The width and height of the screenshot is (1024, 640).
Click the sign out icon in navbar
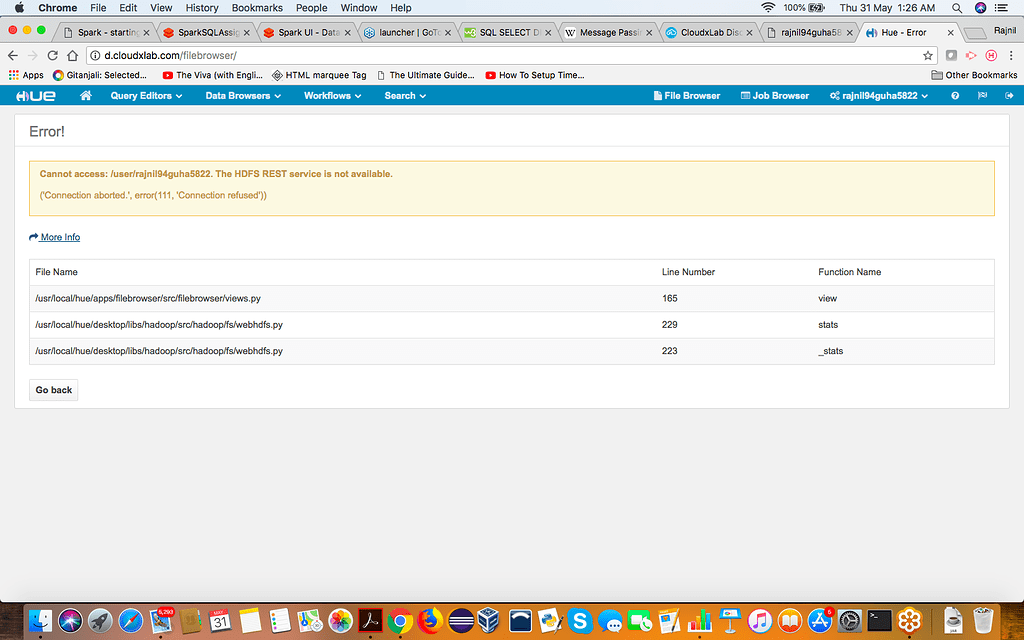tap(1008, 96)
